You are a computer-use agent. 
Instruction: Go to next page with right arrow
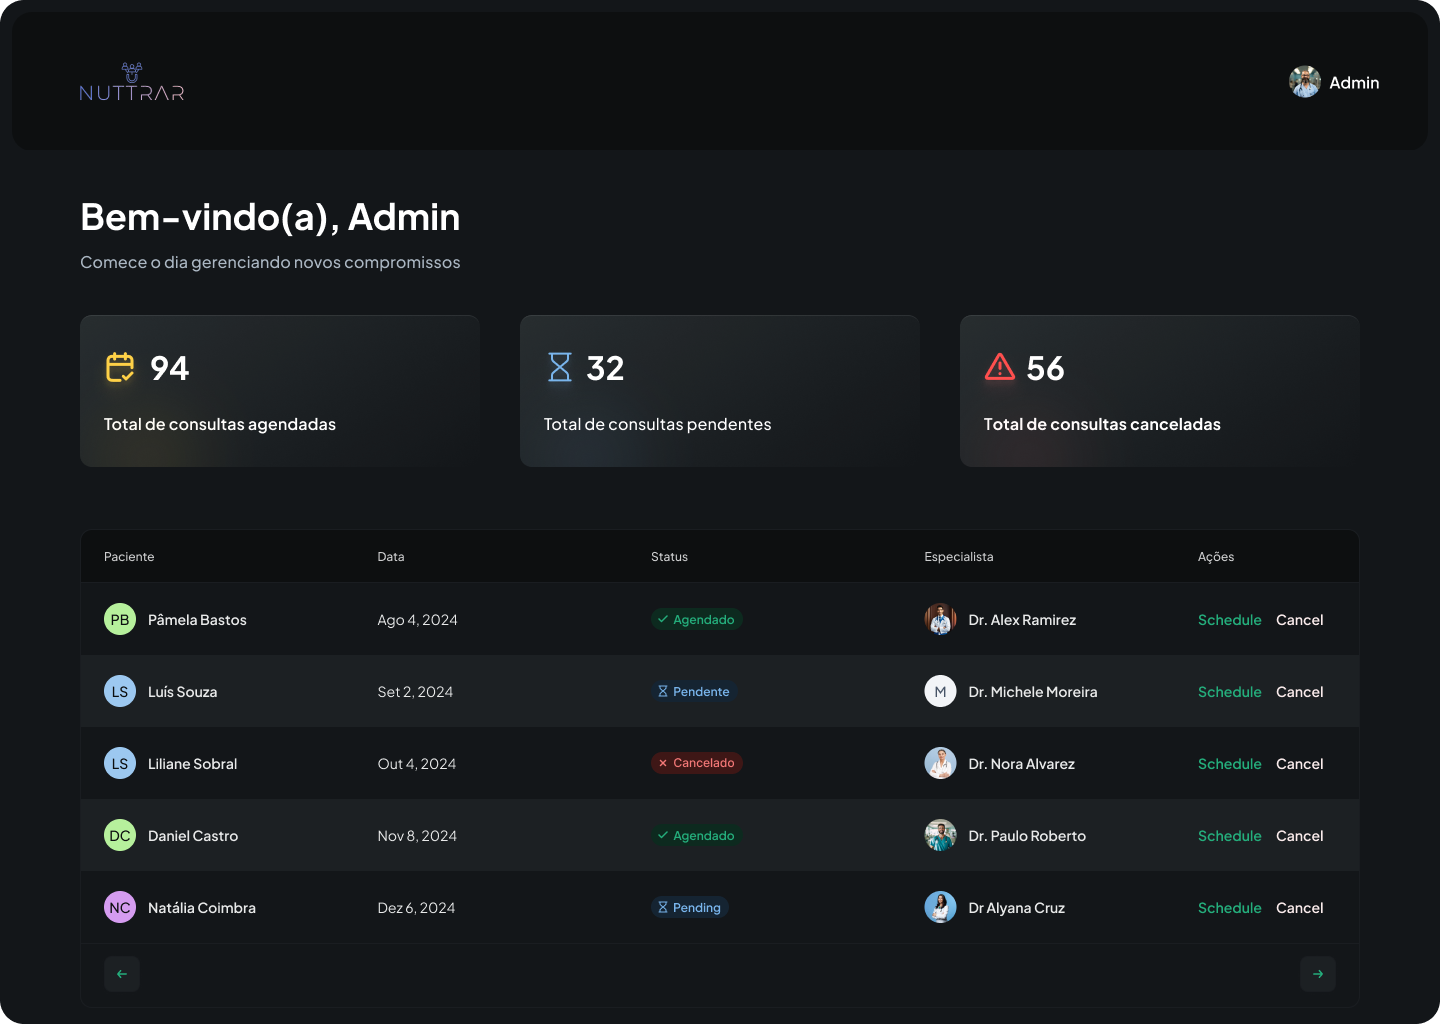pyautogui.click(x=1317, y=974)
